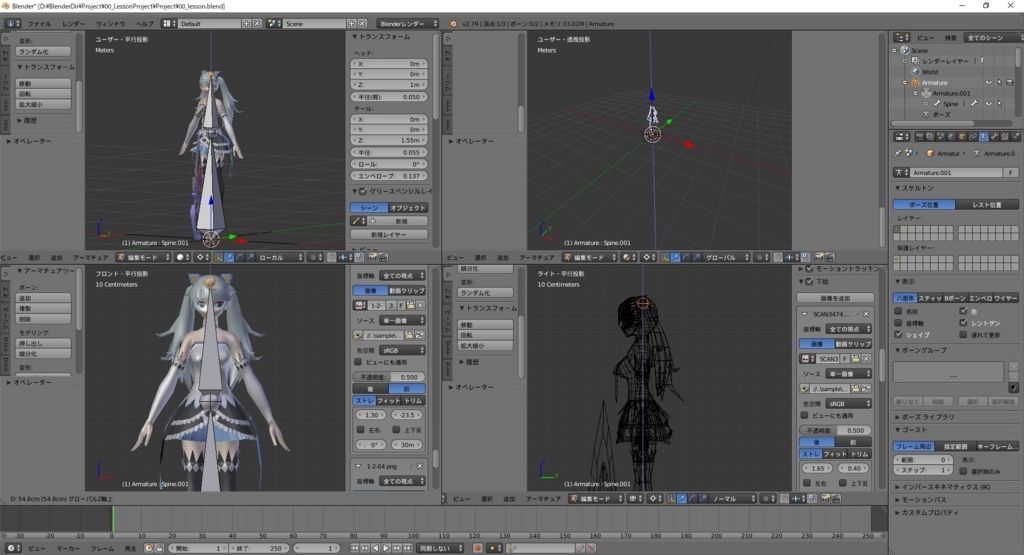This screenshot has height=555, width=1024.
Task: Open the ウィンドウ (Window) menu
Action: [x=110, y=24]
